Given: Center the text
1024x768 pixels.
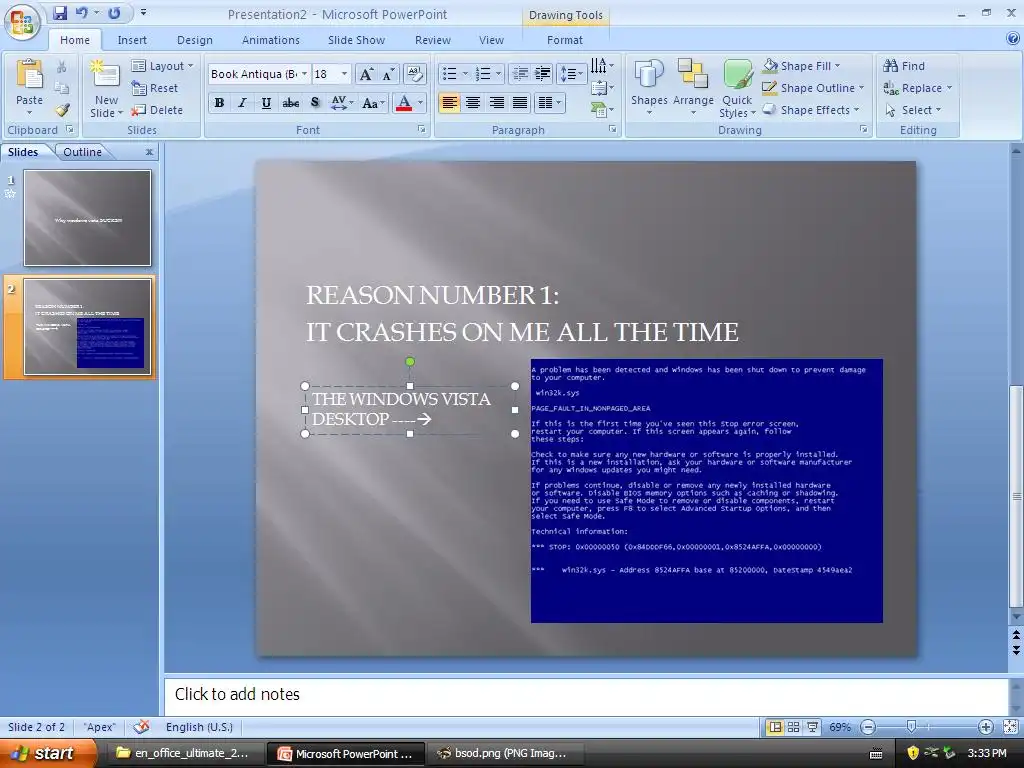Looking at the screenshot, I should [473, 103].
